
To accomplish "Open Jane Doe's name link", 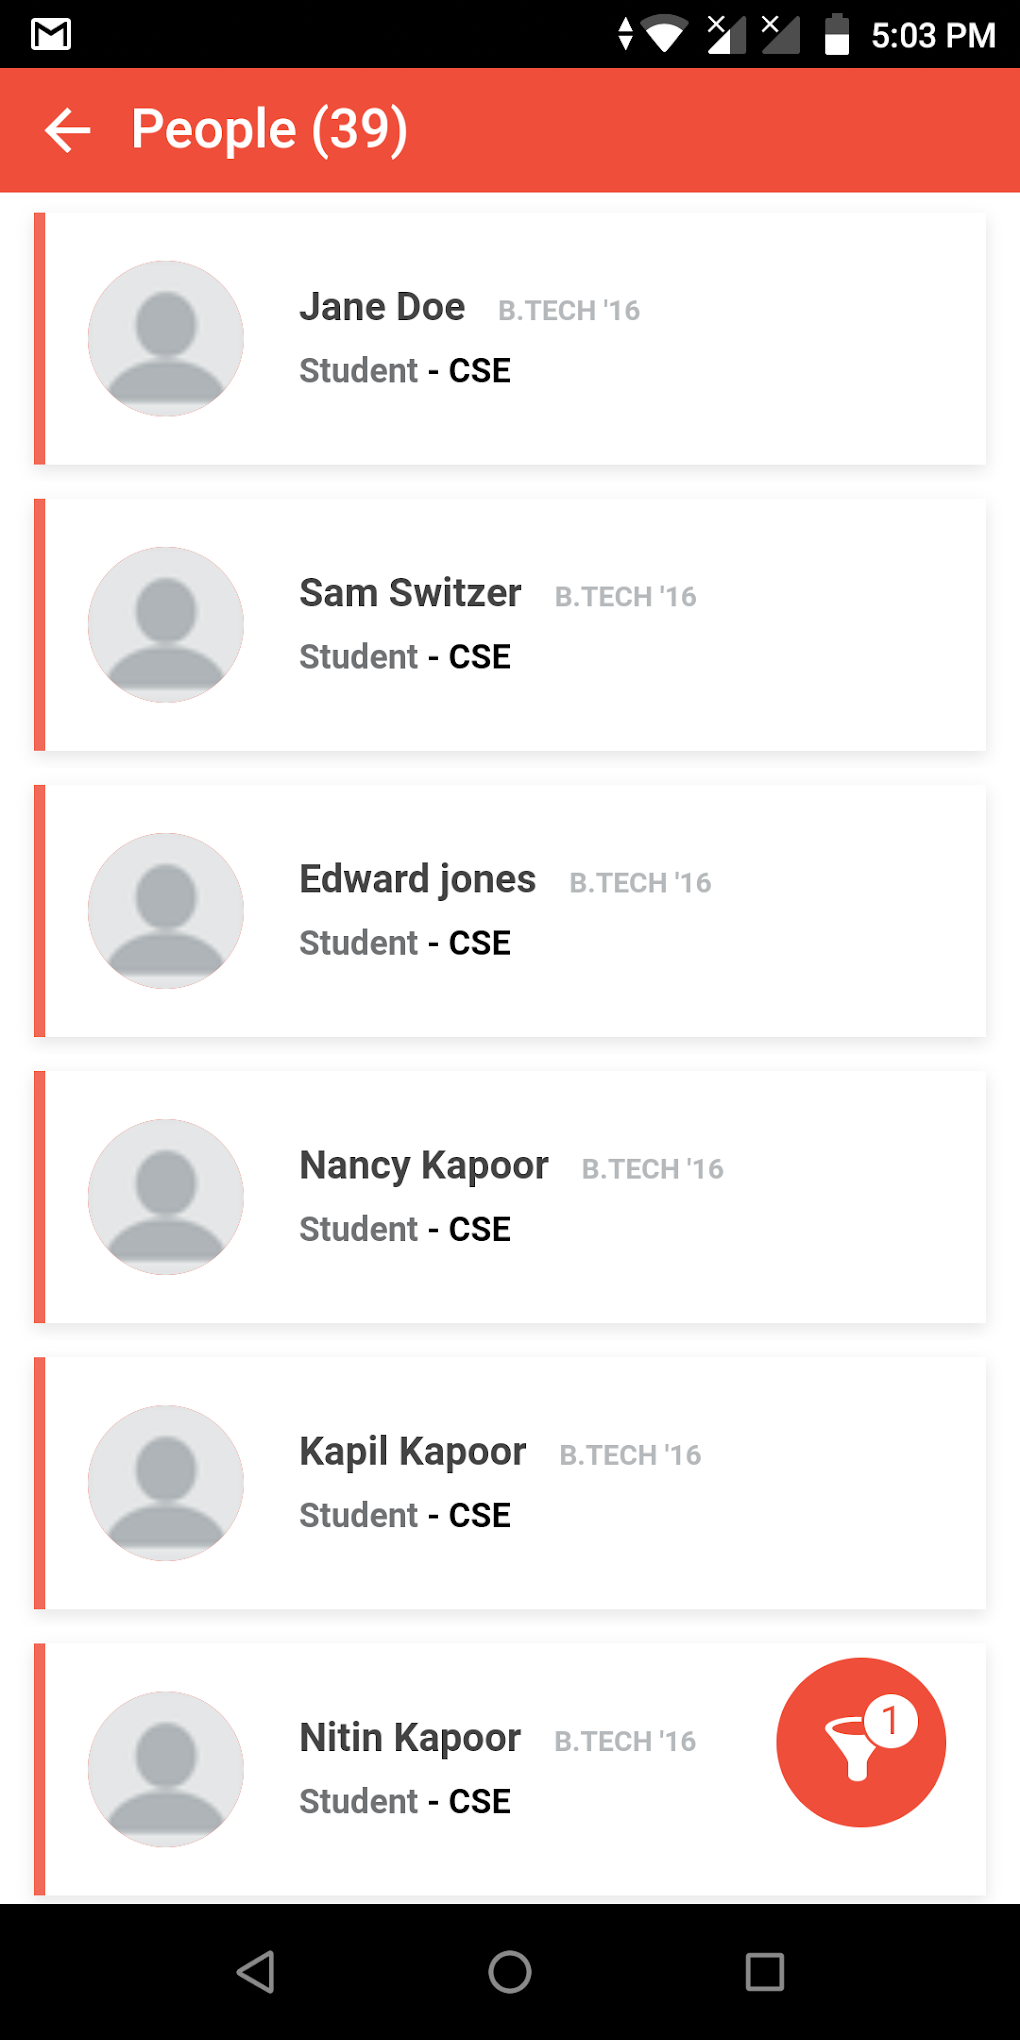I will point(382,307).
